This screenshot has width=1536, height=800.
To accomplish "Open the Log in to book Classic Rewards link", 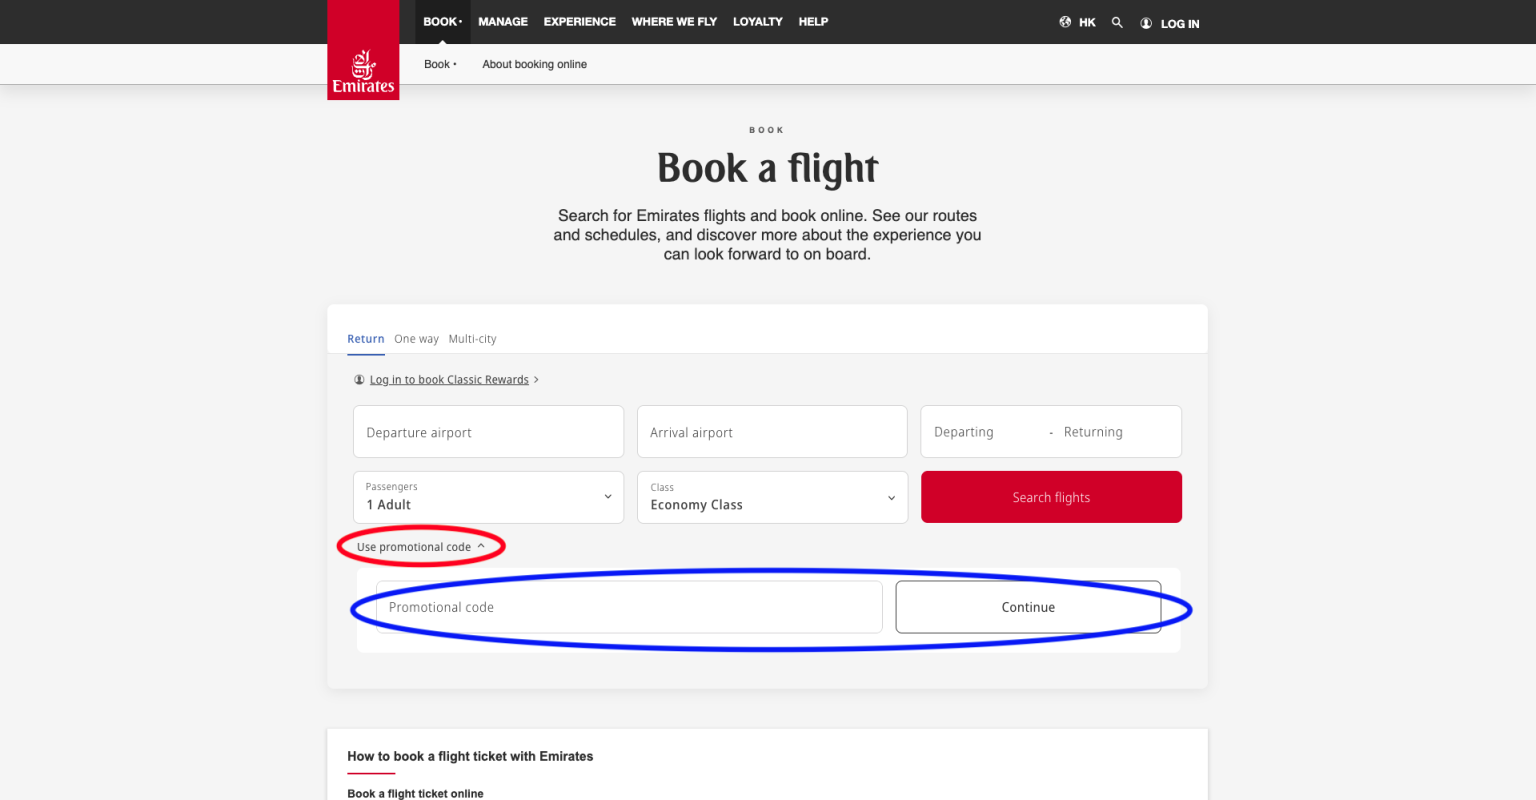I will coord(449,379).
